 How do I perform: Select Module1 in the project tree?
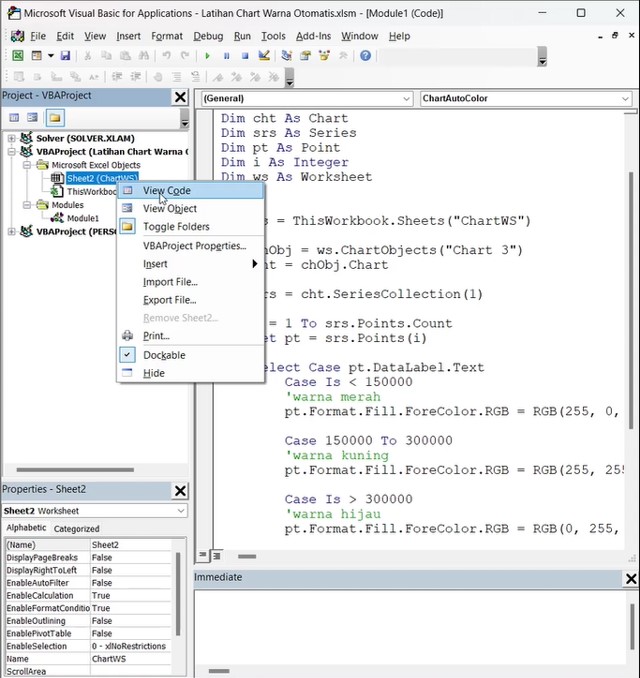(83, 217)
